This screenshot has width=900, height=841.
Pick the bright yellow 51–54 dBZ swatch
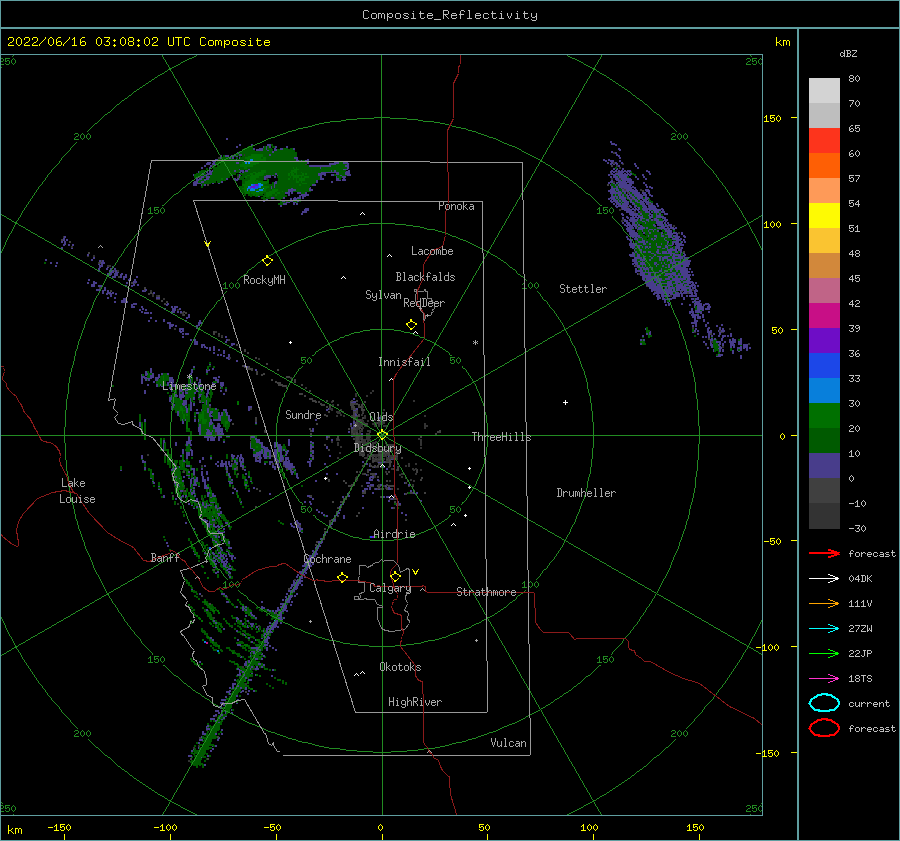click(x=824, y=216)
